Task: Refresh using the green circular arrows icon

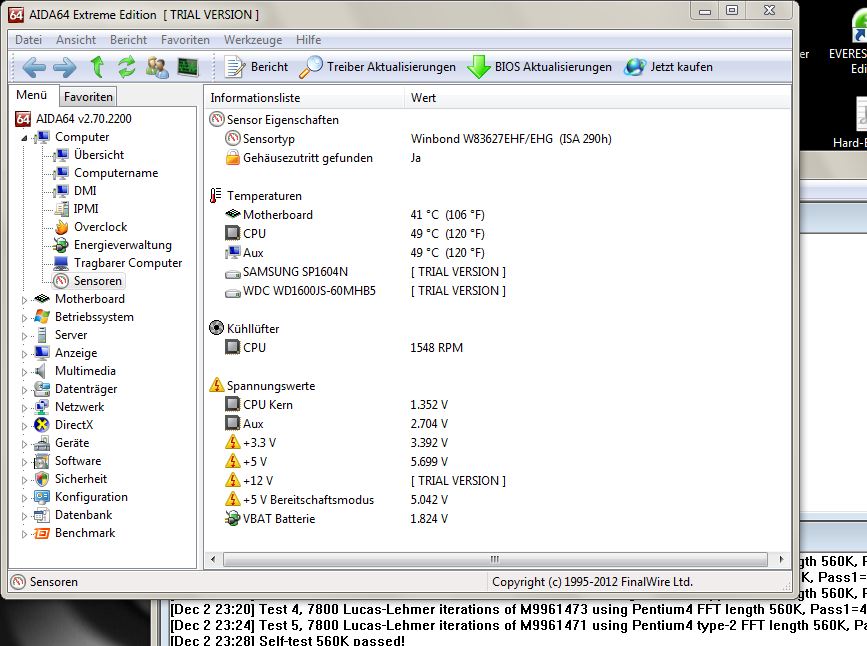Action: click(x=127, y=67)
